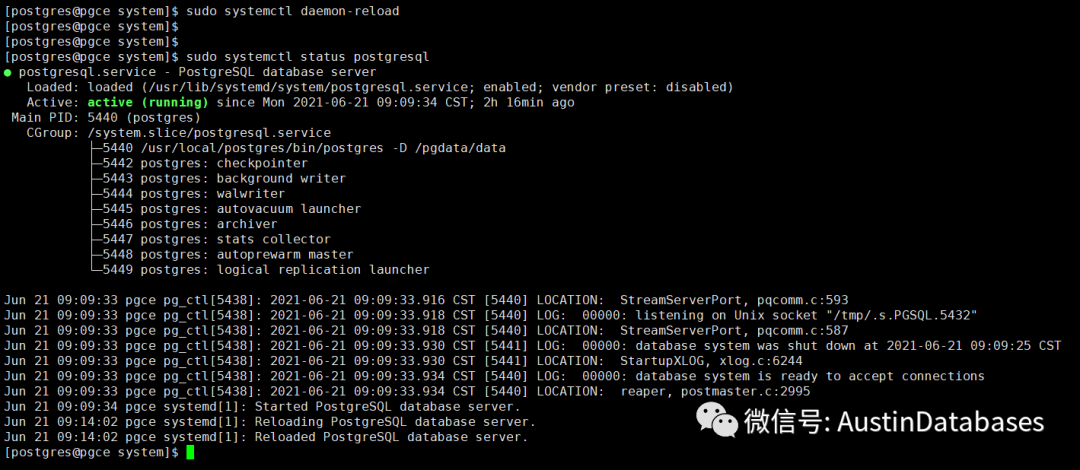Select the 5444 walwriter process line

point(187,194)
